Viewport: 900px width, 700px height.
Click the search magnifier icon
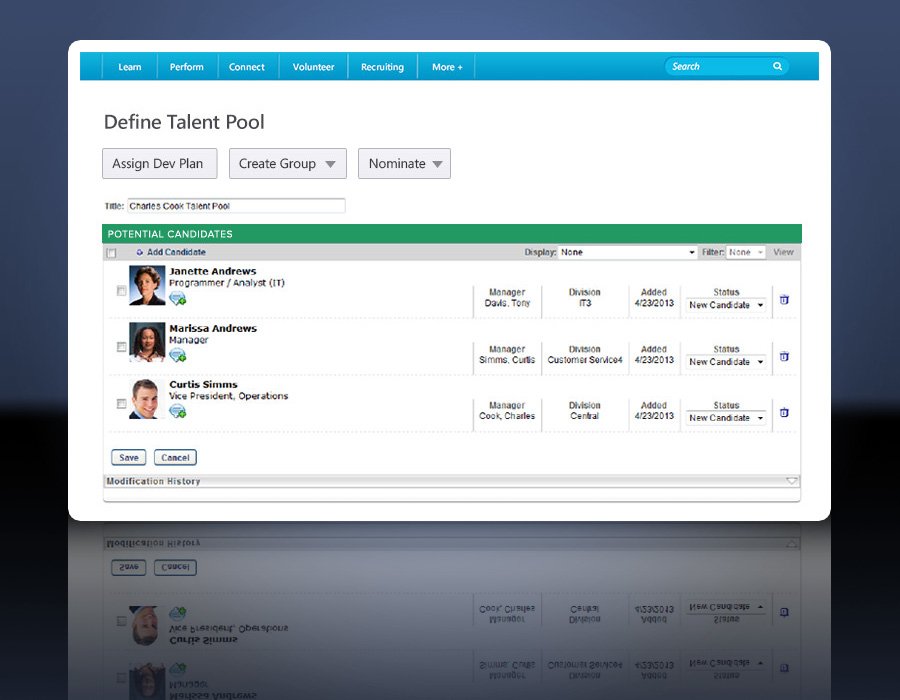coord(777,66)
